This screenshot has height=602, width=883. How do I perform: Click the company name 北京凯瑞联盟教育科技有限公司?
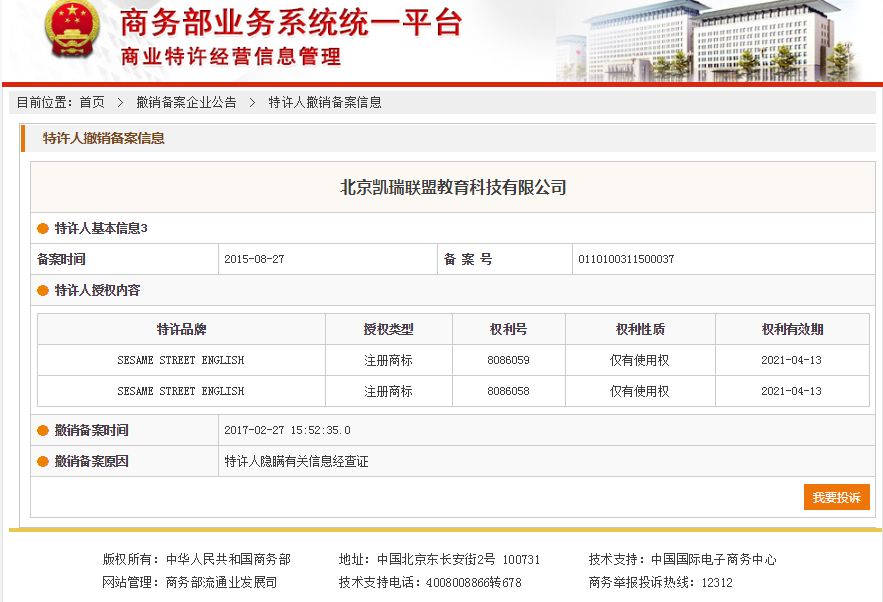453,187
